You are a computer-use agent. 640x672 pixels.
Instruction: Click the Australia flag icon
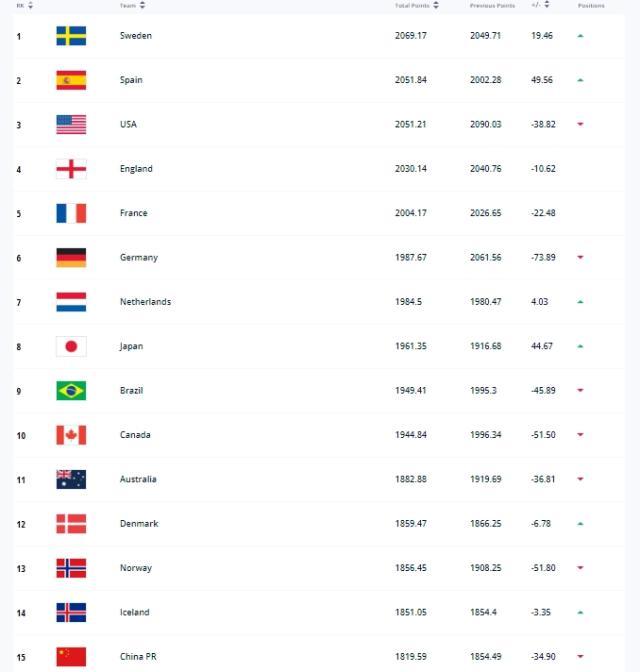click(x=71, y=479)
